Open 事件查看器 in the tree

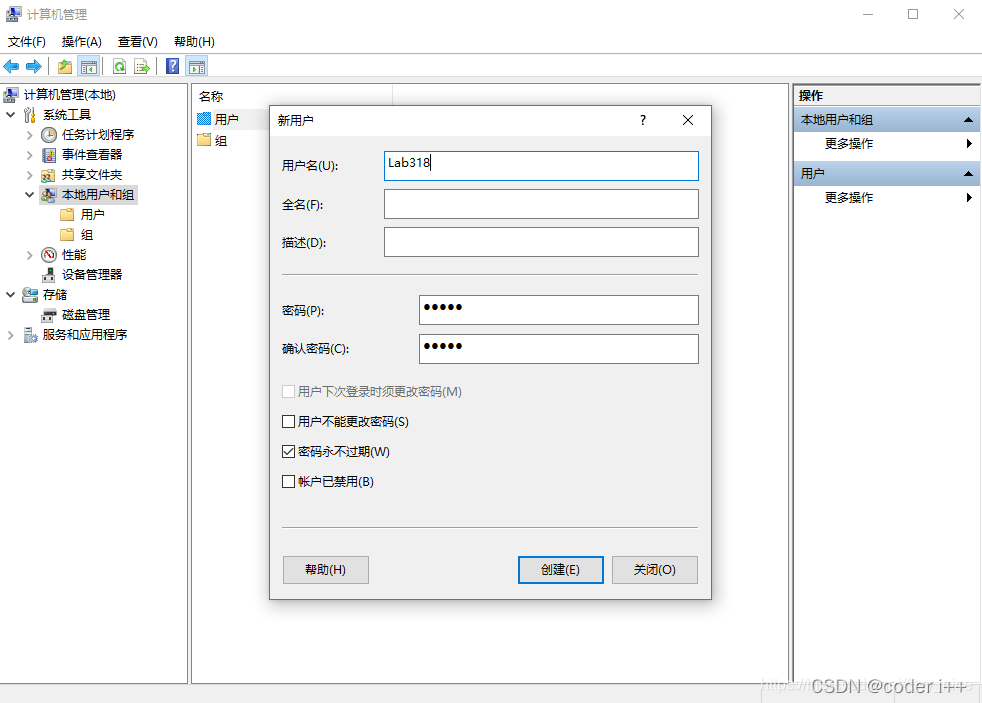coord(91,155)
